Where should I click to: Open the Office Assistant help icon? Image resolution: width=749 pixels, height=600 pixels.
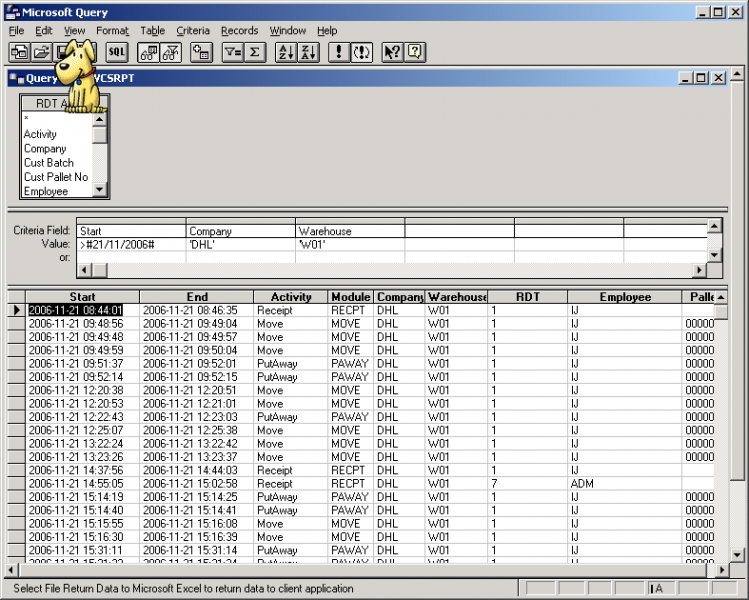pos(415,52)
